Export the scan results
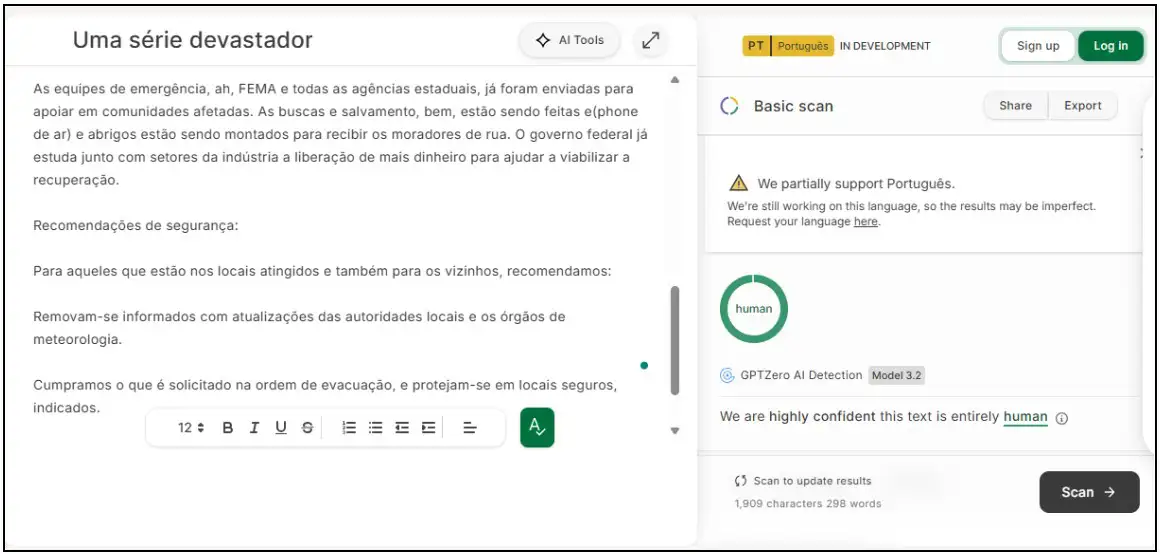This screenshot has height=554, width=1160. (1083, 106)
